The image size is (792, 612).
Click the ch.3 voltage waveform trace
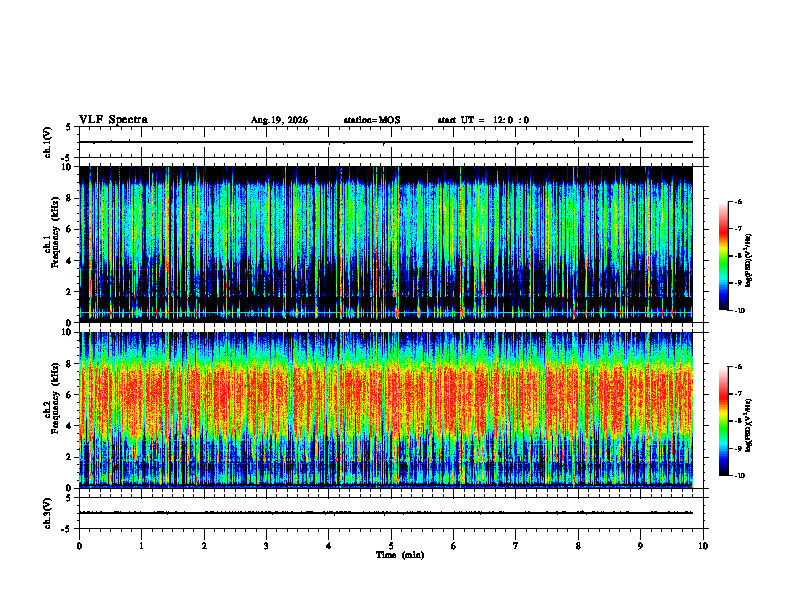click(386, 513)
